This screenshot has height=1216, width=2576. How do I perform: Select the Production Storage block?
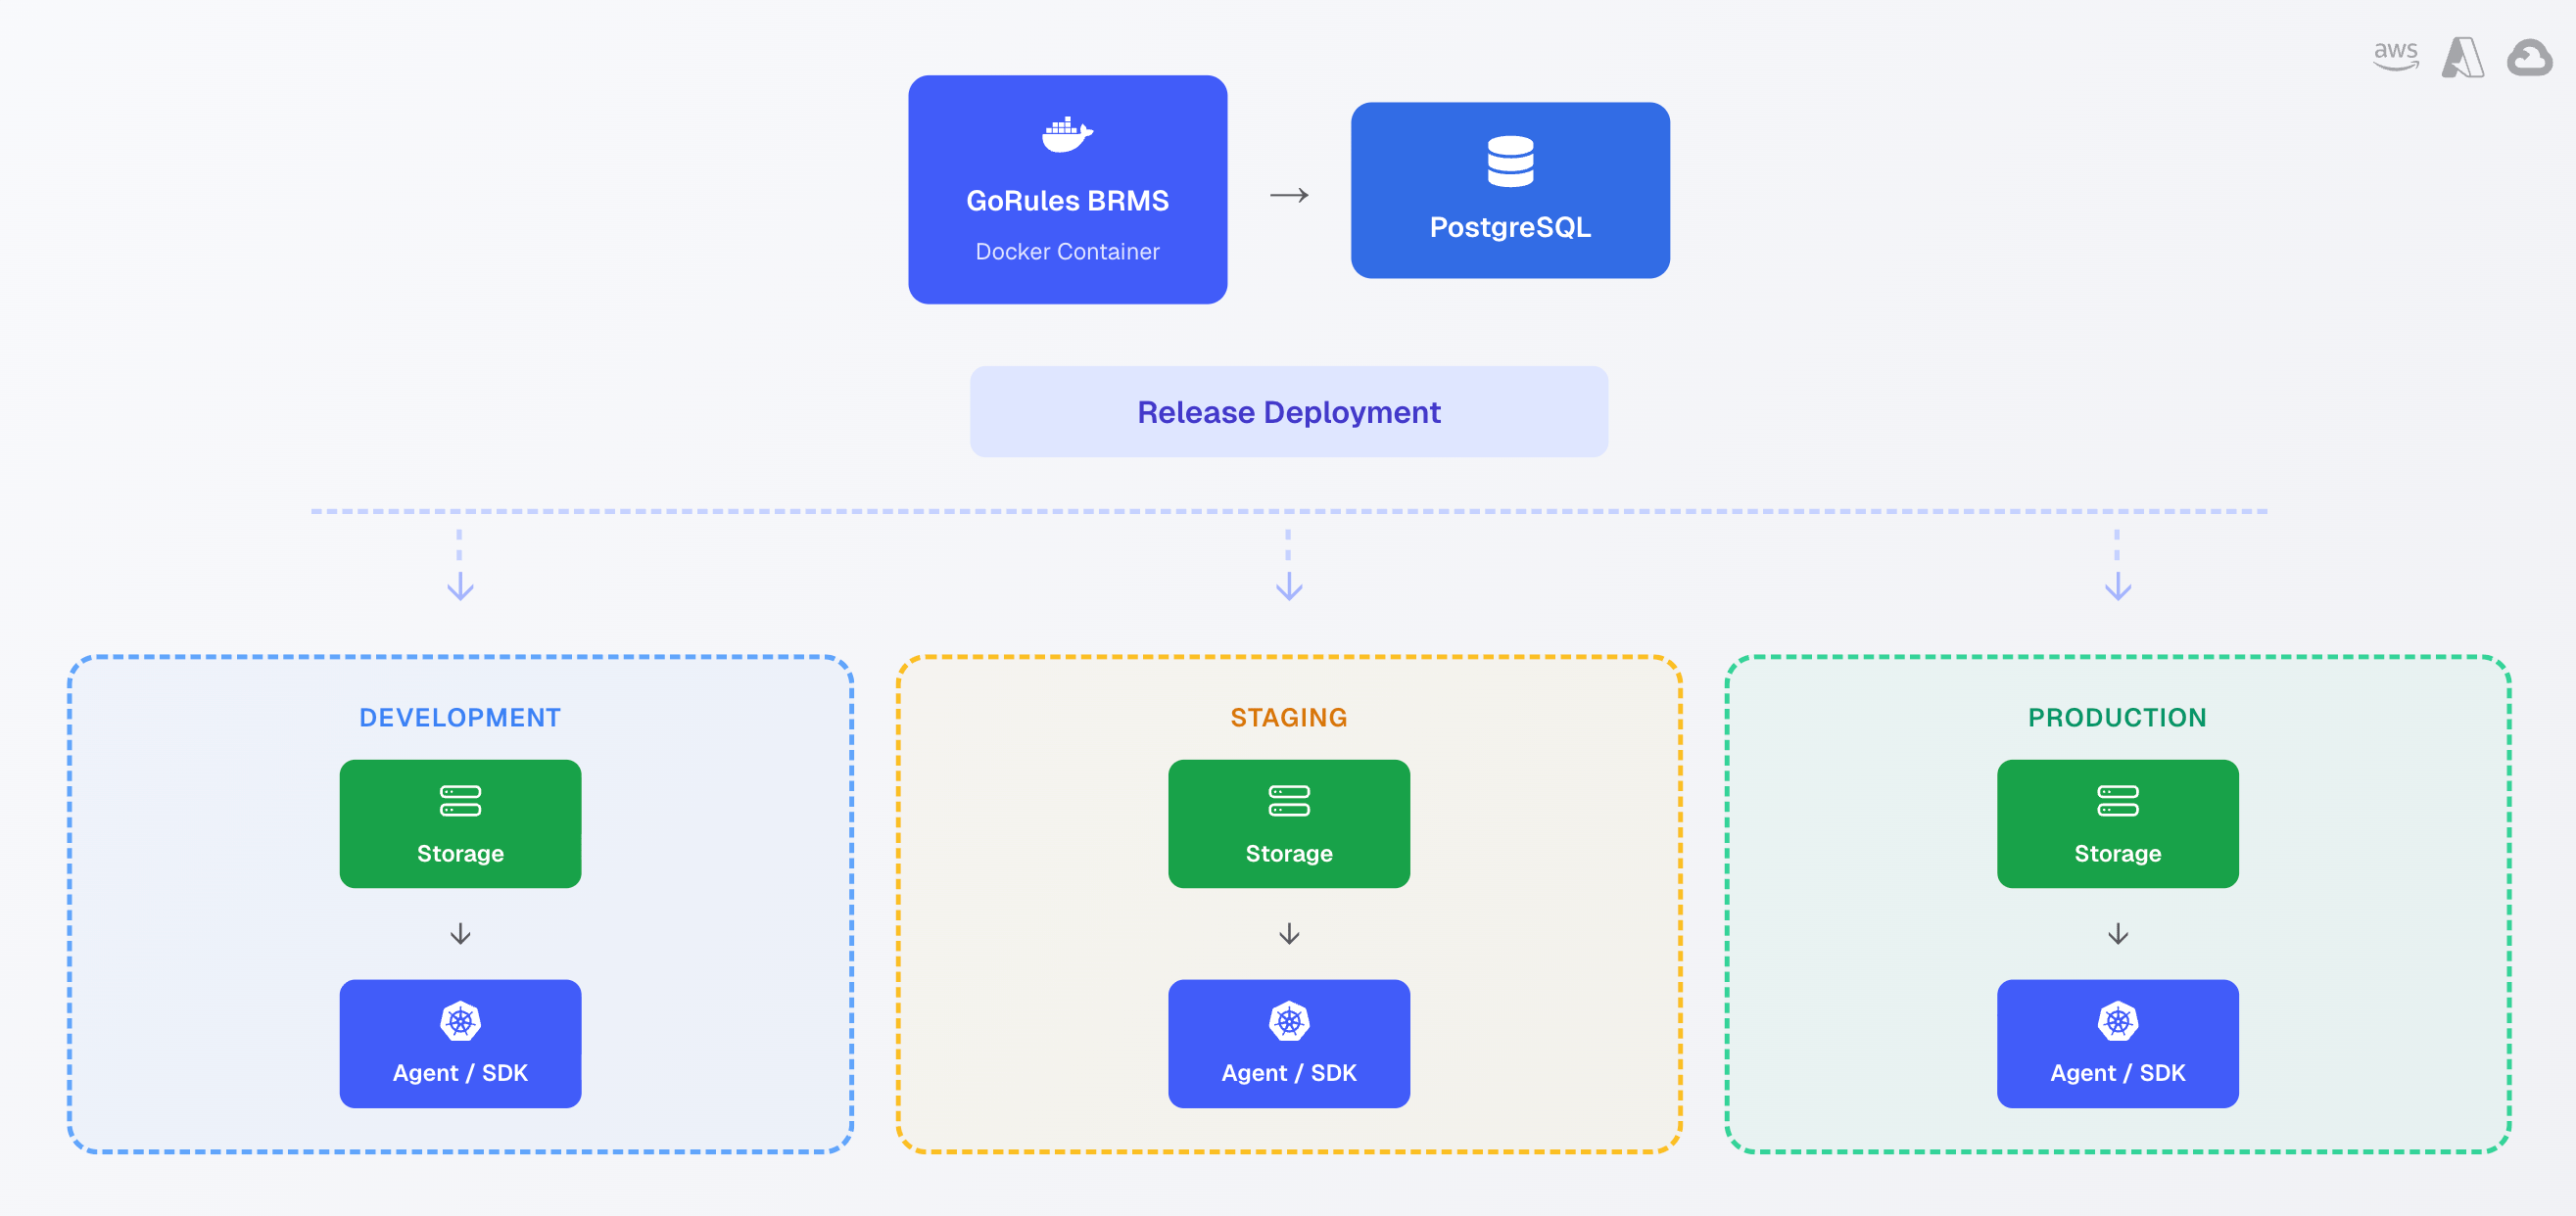[x=2118, y=824]
